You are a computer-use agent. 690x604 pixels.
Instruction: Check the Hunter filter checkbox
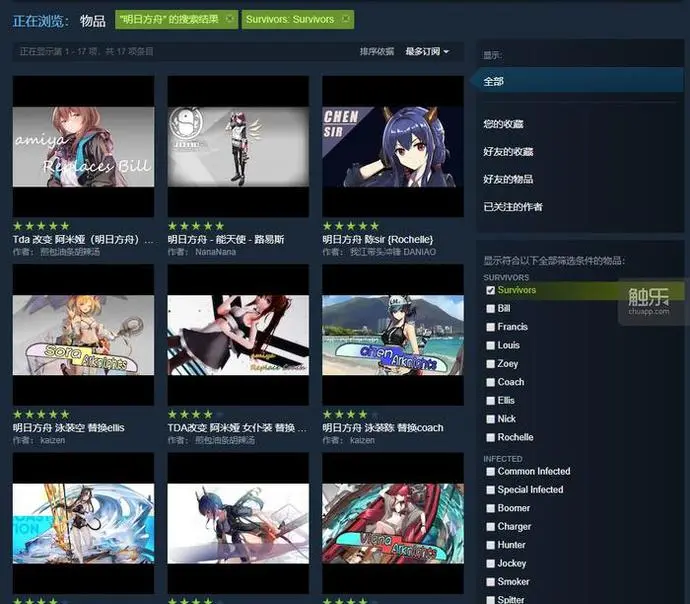[490, 545]
